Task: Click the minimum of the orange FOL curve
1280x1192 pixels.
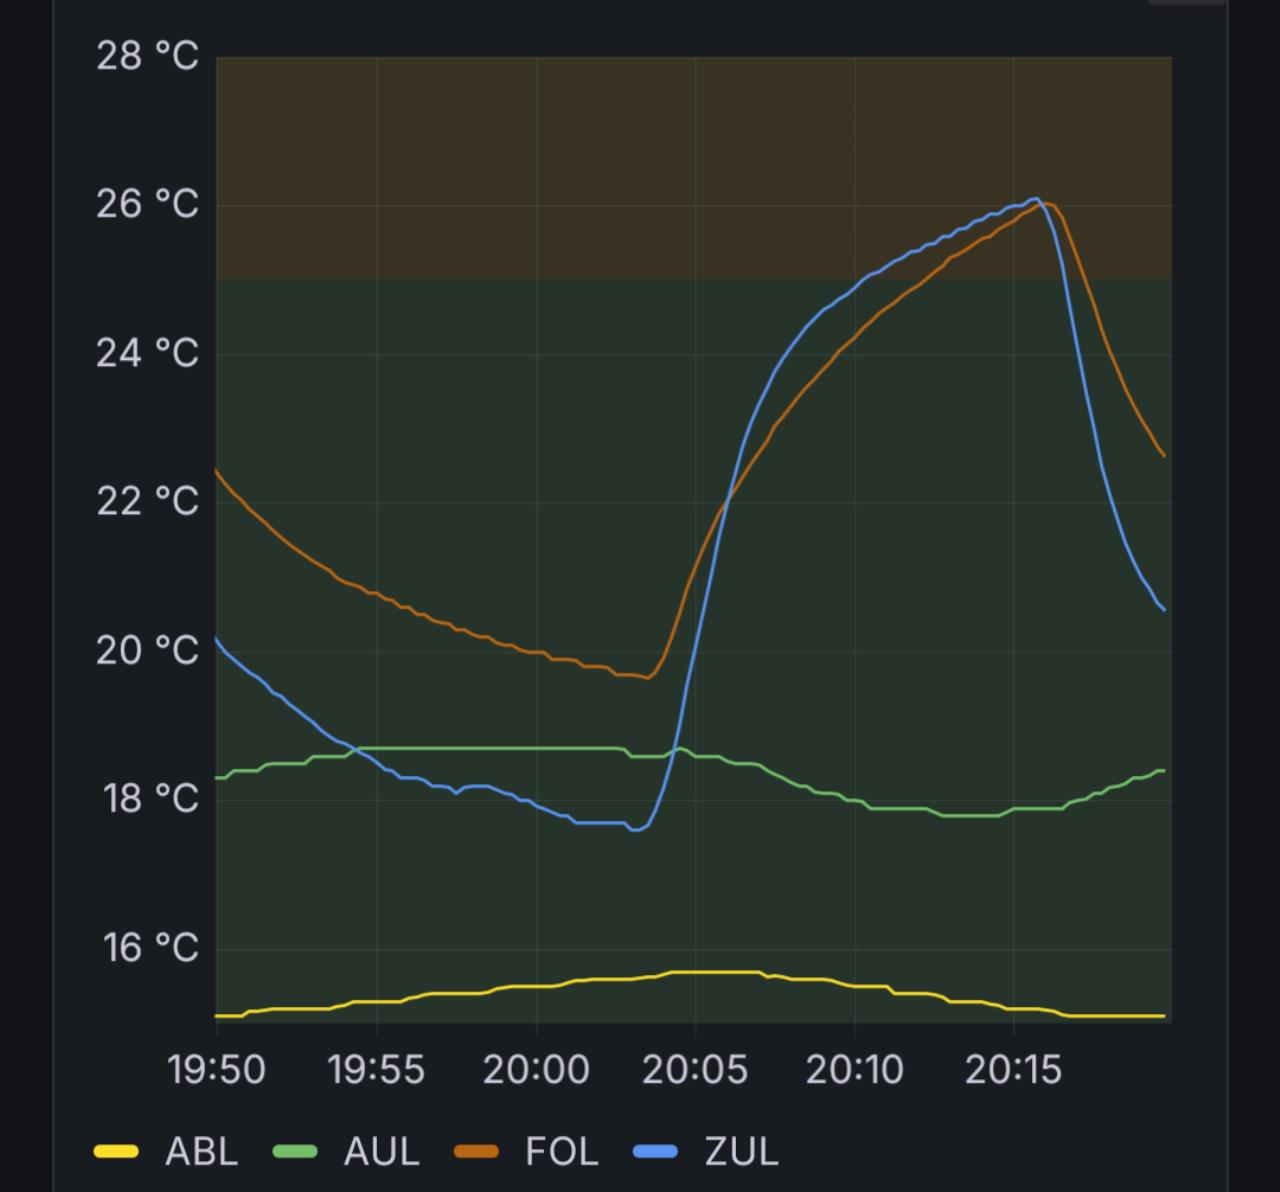Action: point(648,677)
